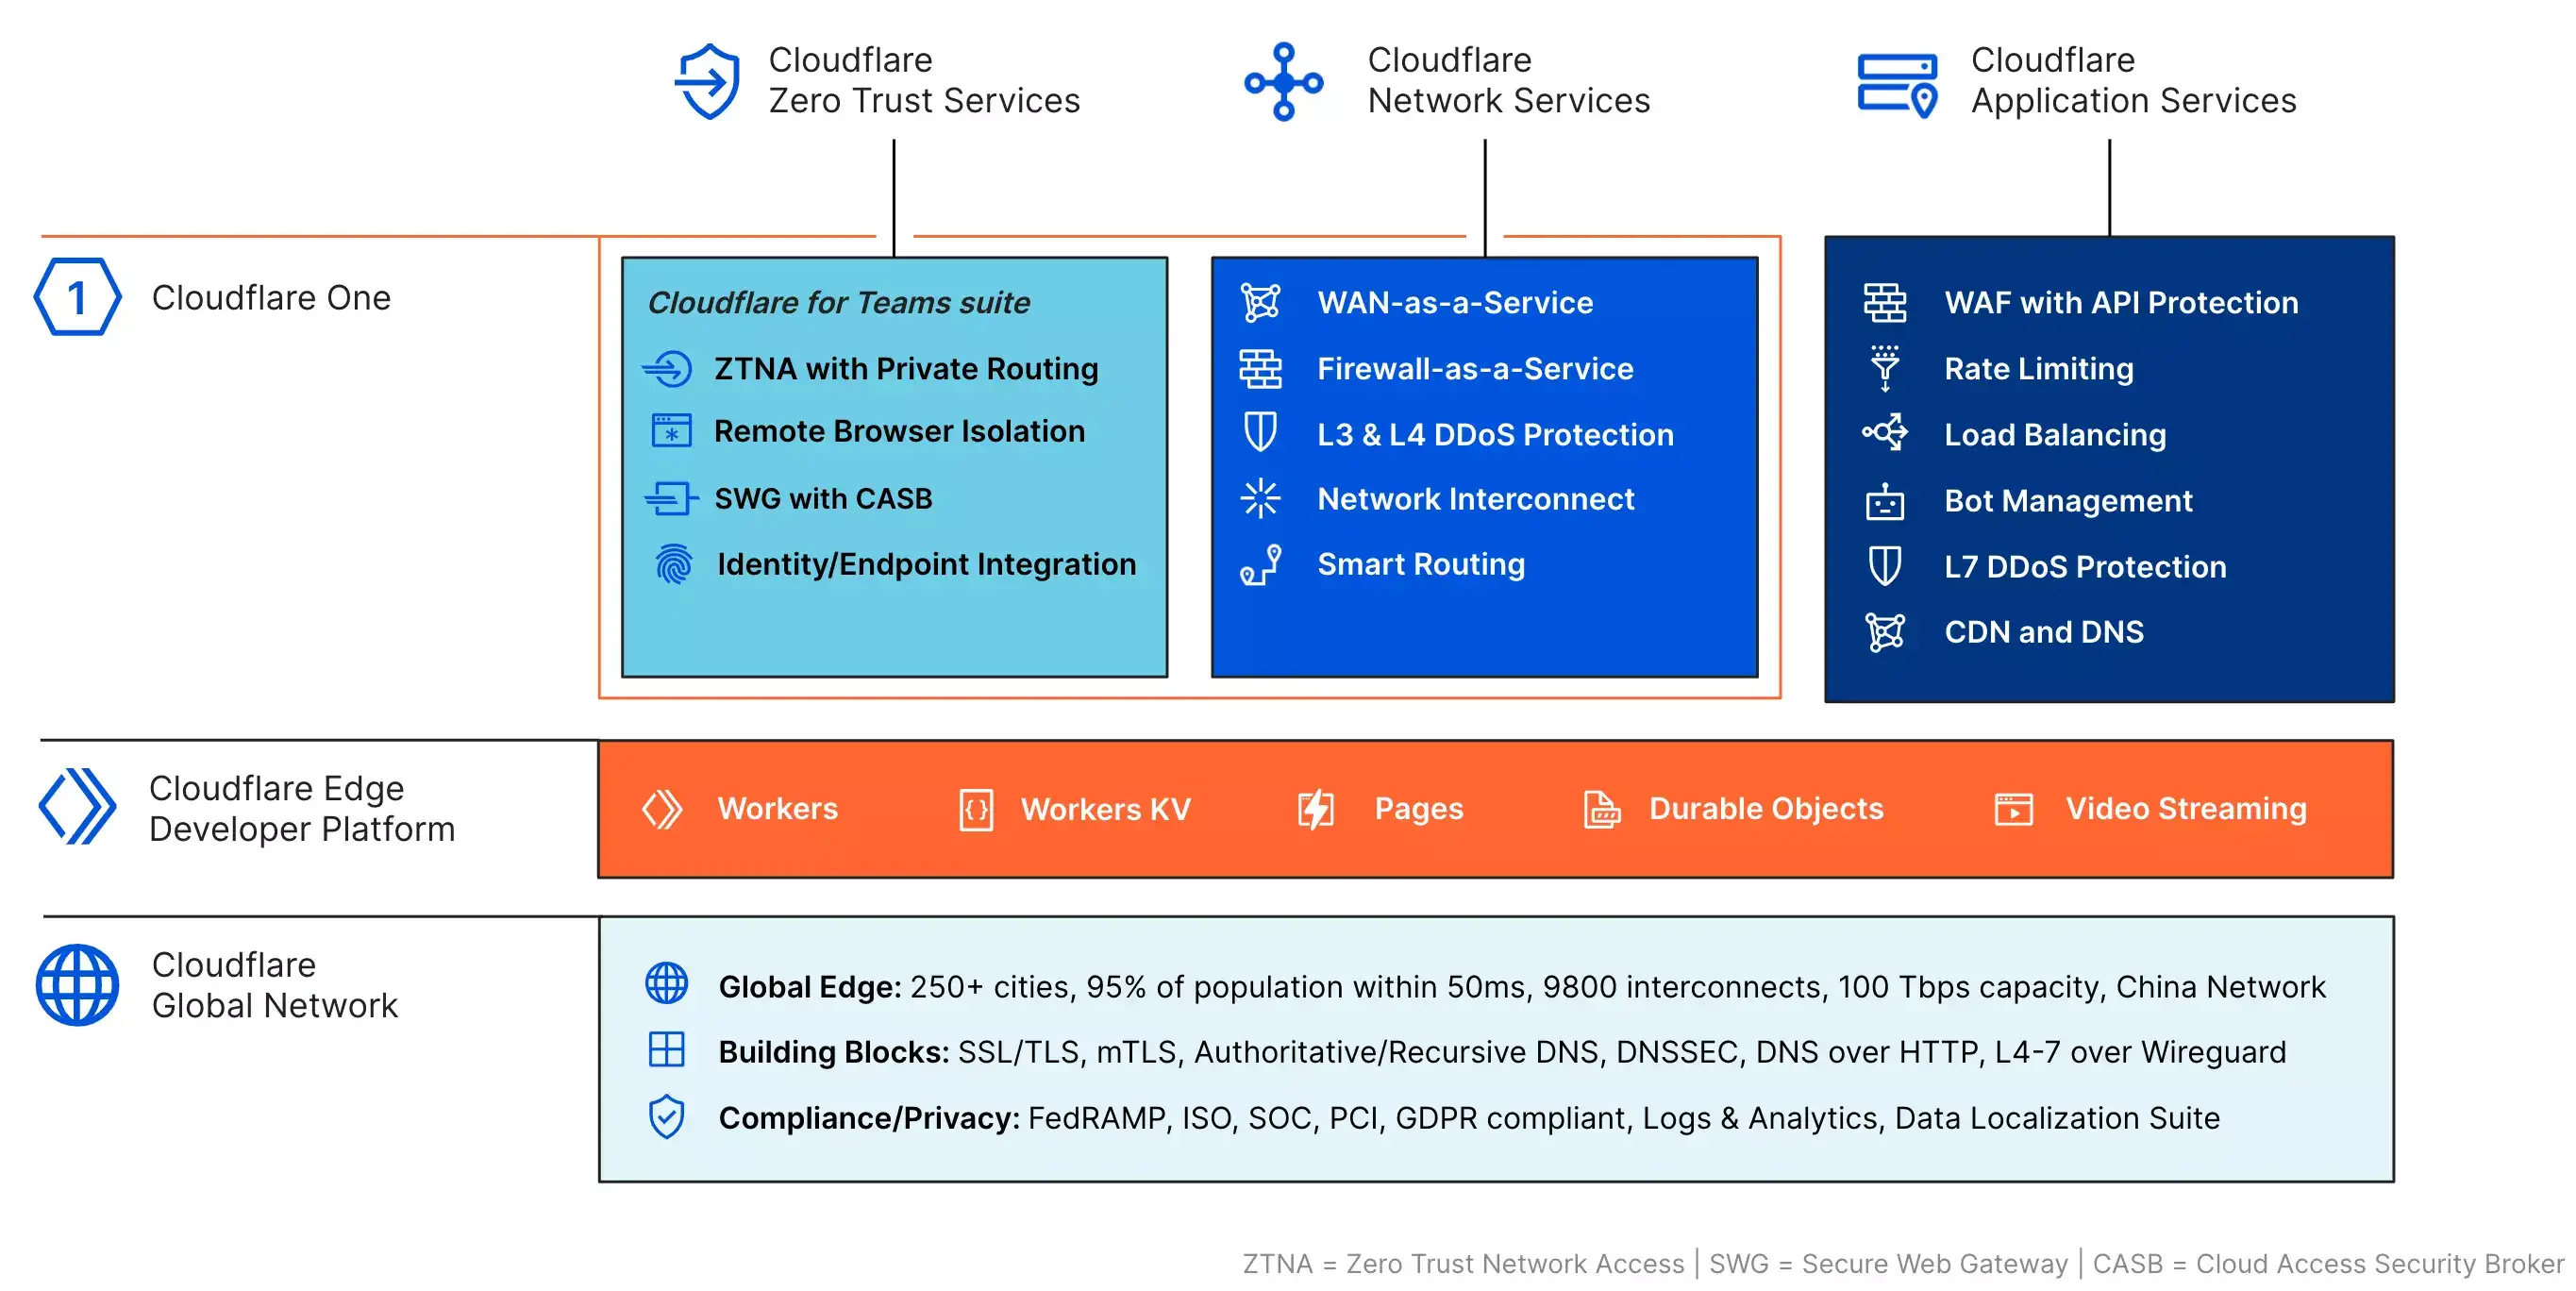
Task: Click the Video Streaming player icon
Action: (x=2013, y=809)
